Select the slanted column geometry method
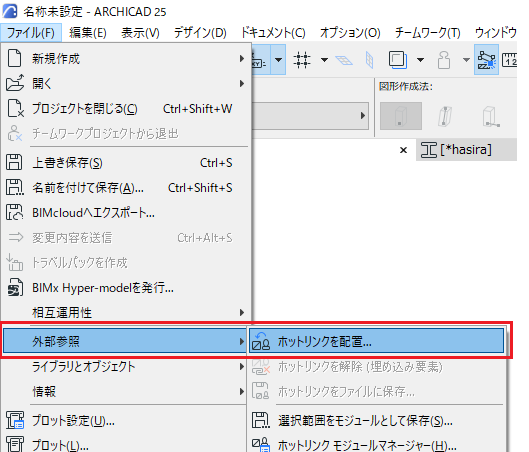 [x=445, y=116]
